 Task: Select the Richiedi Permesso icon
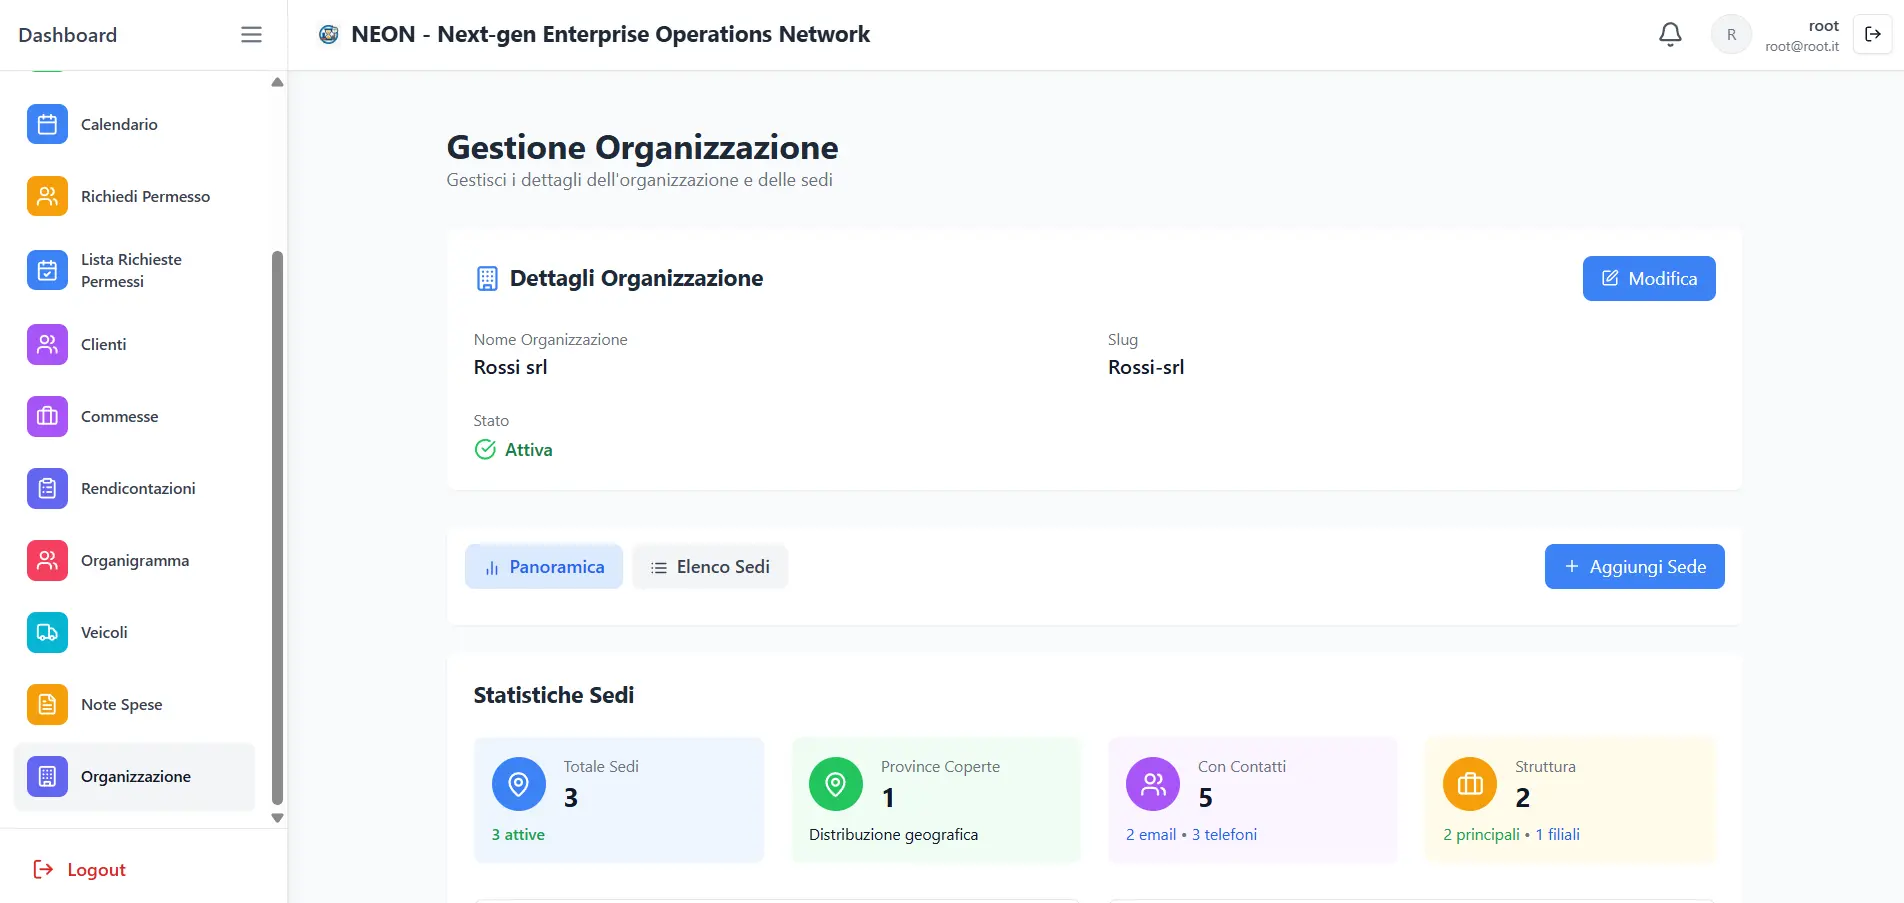pyautogui.click(x=46, y=196)
